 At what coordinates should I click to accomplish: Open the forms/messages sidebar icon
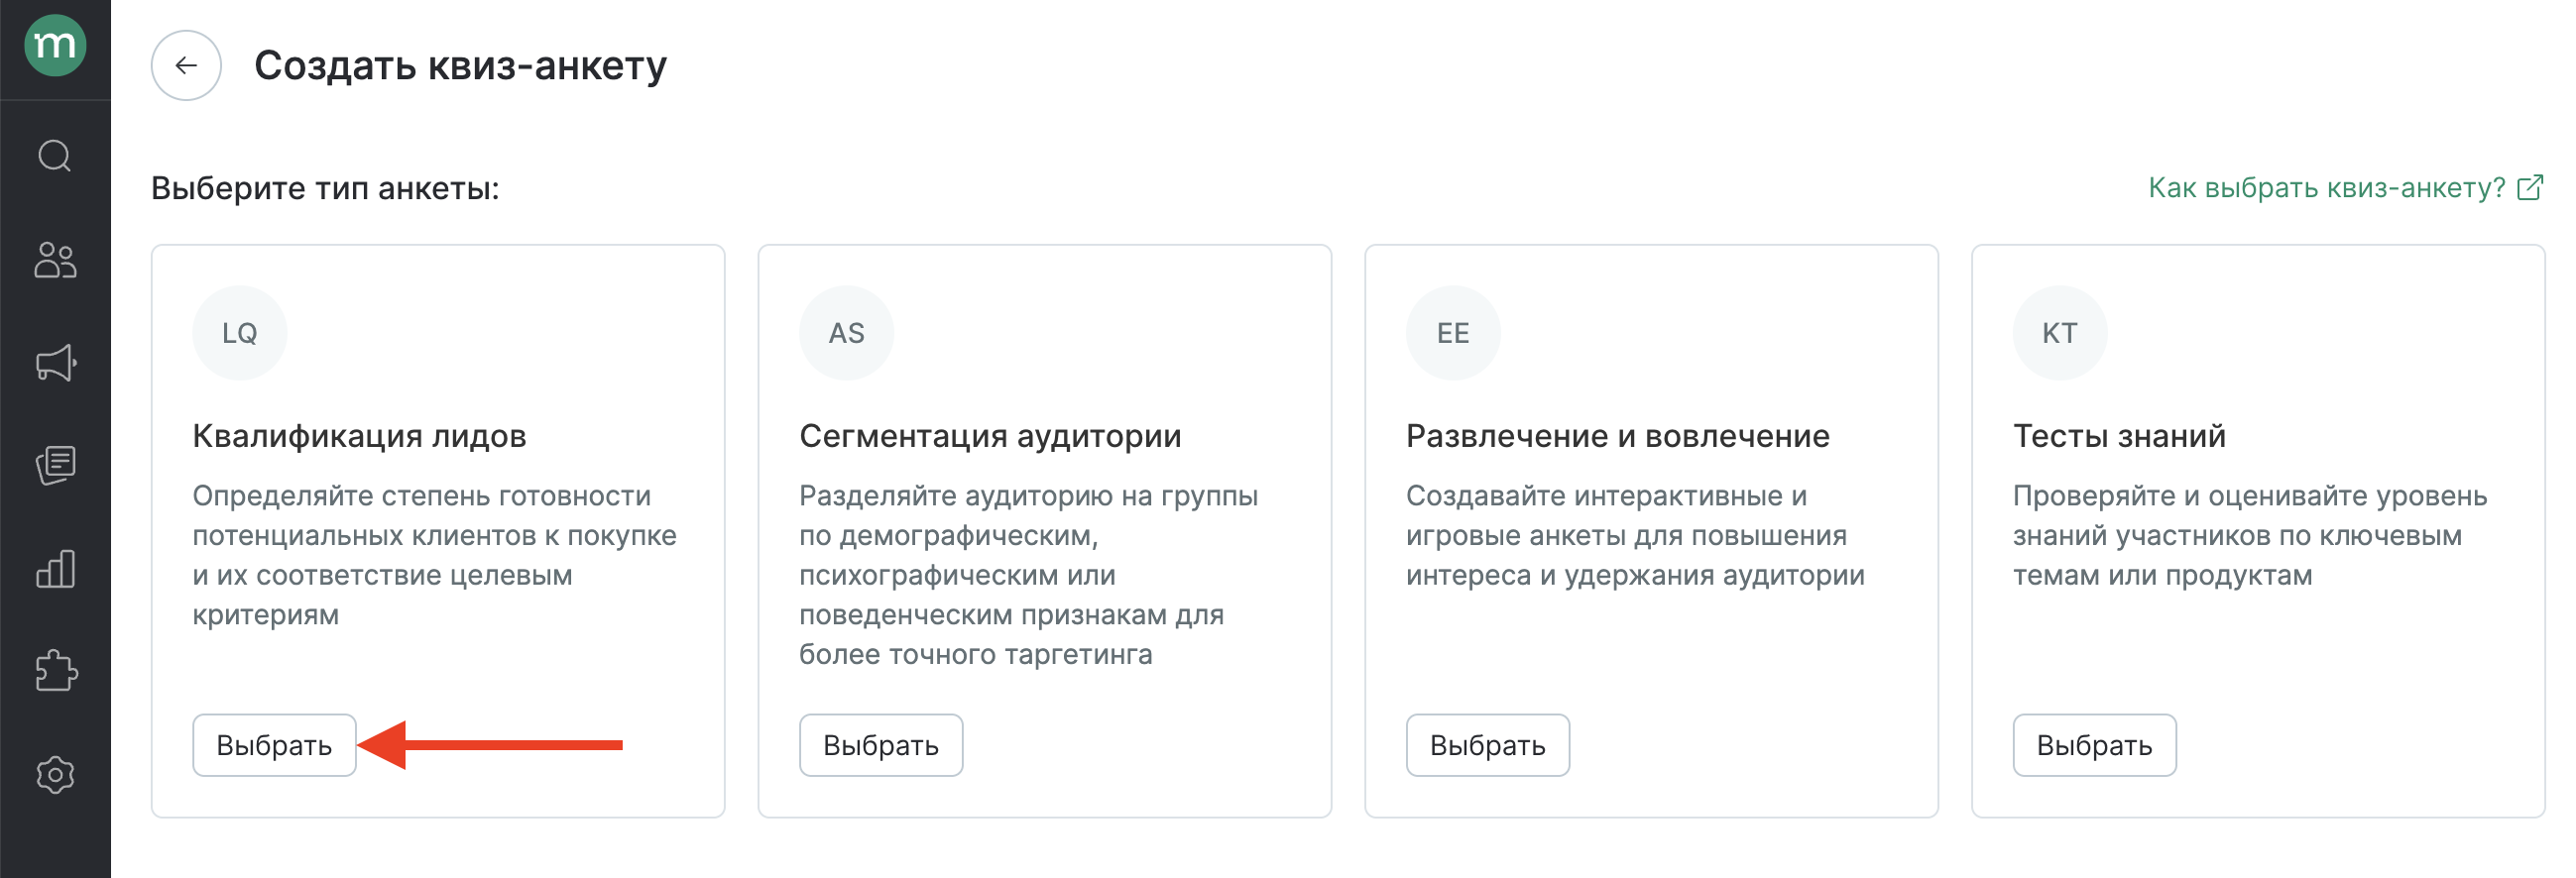pos(55,465)
